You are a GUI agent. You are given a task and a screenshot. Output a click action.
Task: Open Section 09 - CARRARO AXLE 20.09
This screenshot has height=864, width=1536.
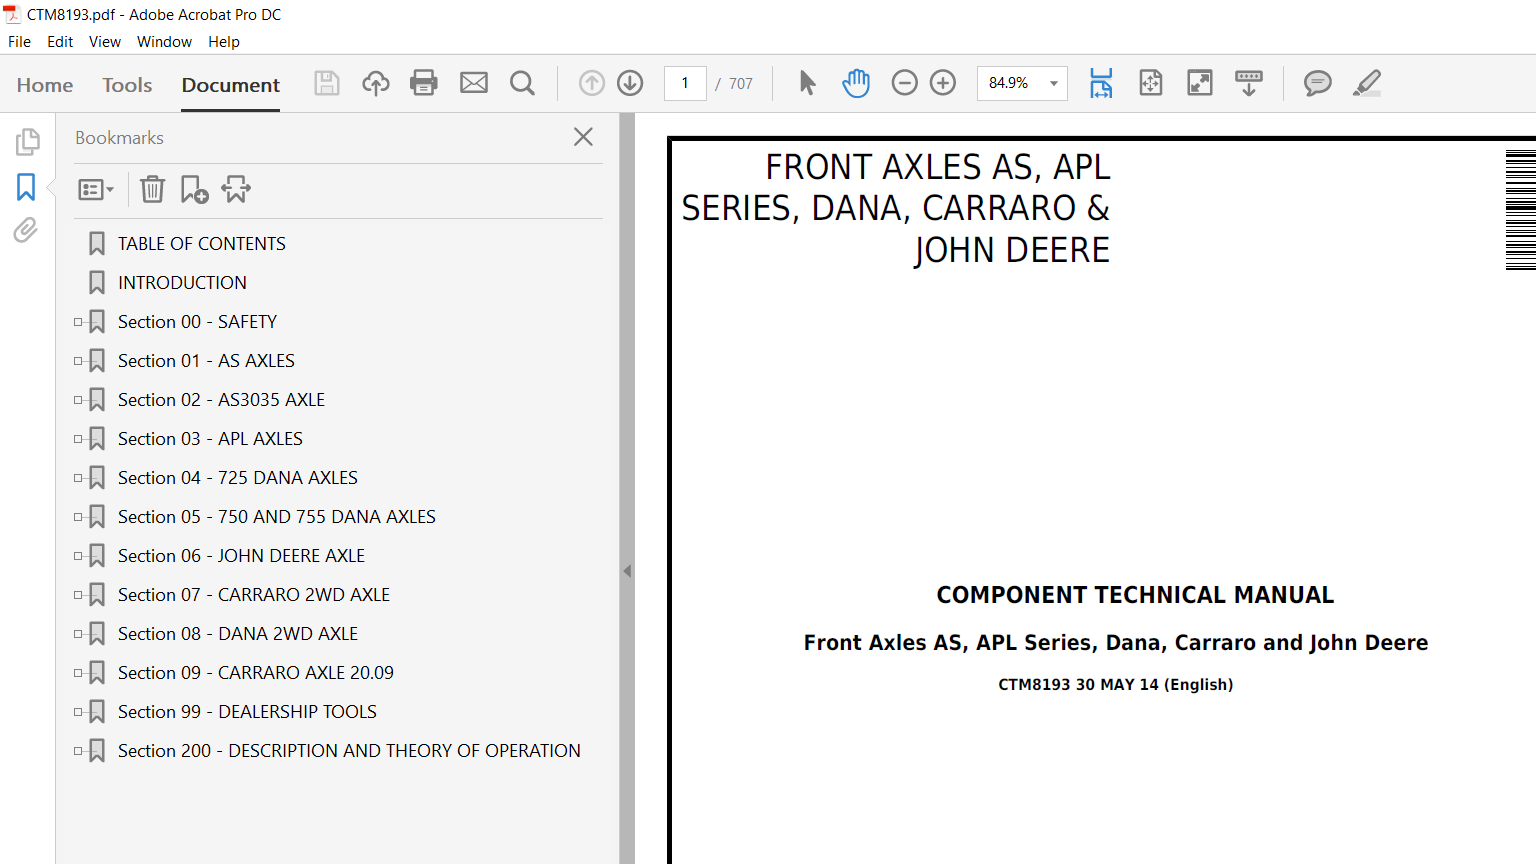[256, 673]
